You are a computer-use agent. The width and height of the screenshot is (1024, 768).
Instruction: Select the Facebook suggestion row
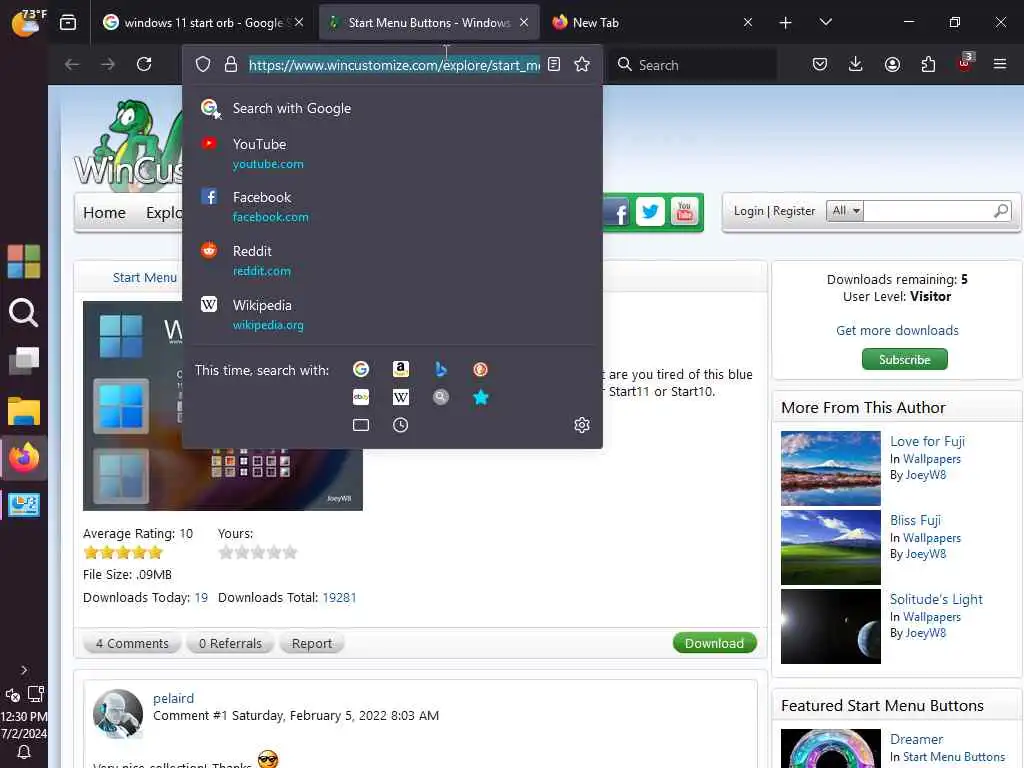[392, 206]
